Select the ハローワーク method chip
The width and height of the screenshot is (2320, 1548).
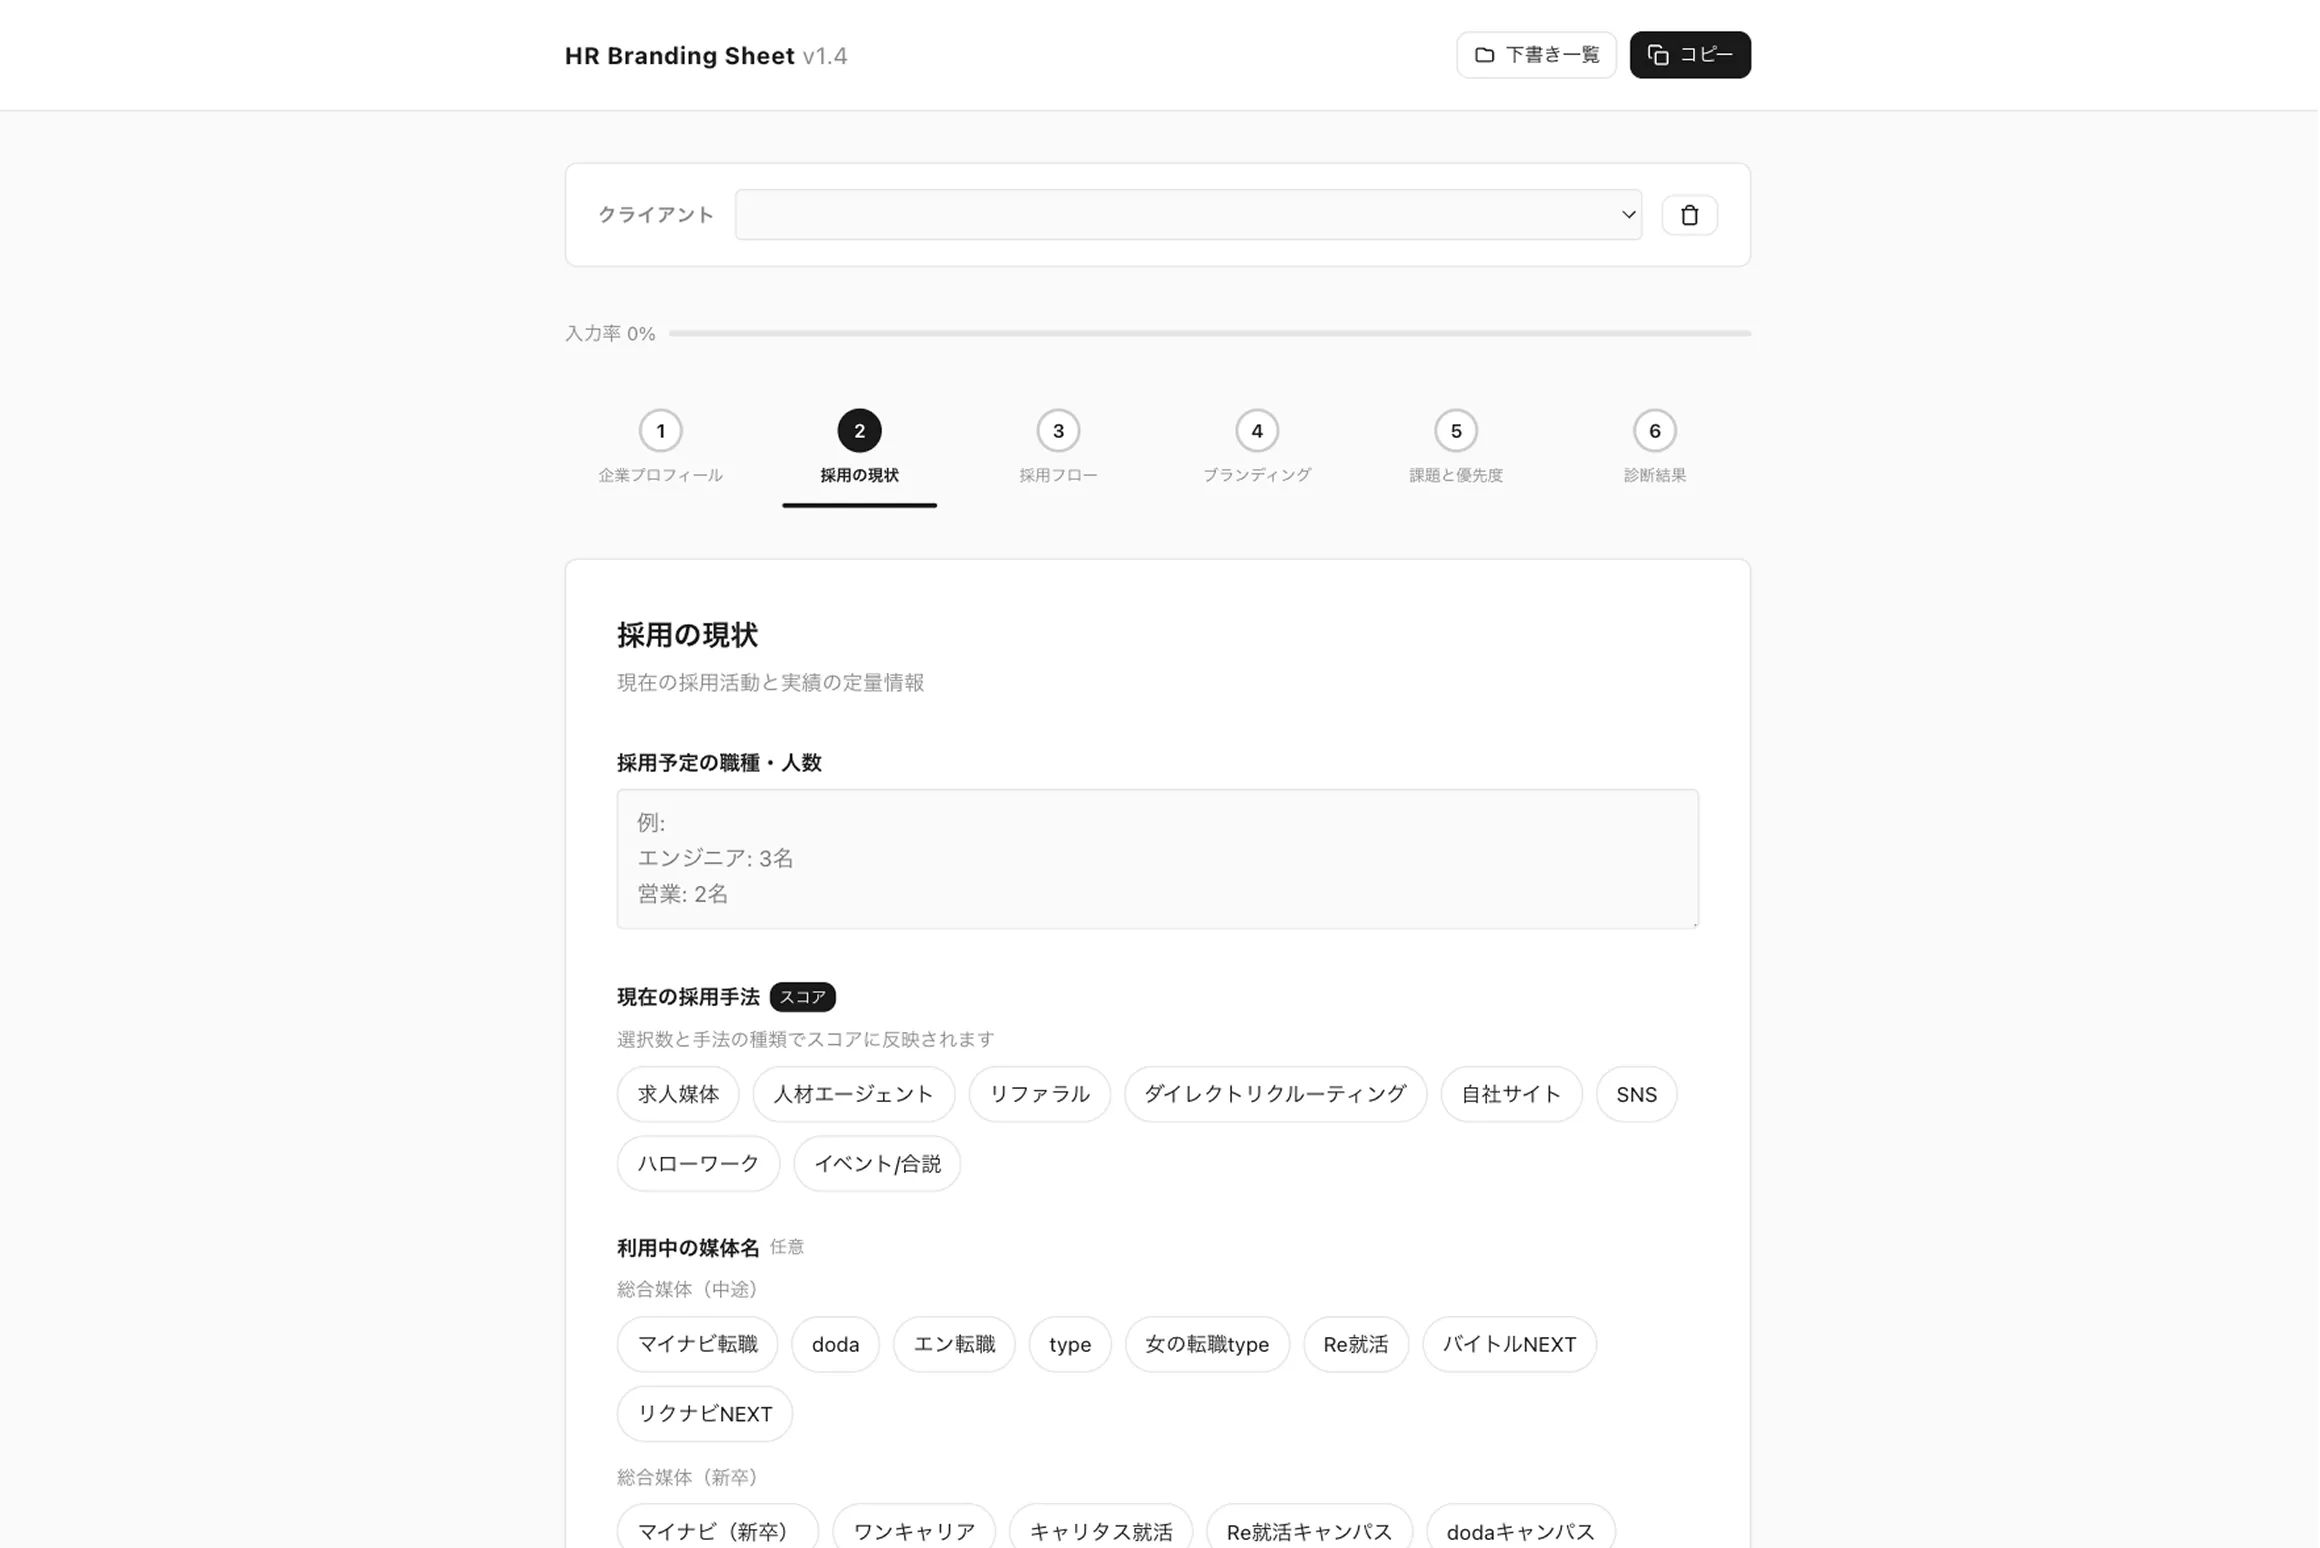[x=698, y=1163]
